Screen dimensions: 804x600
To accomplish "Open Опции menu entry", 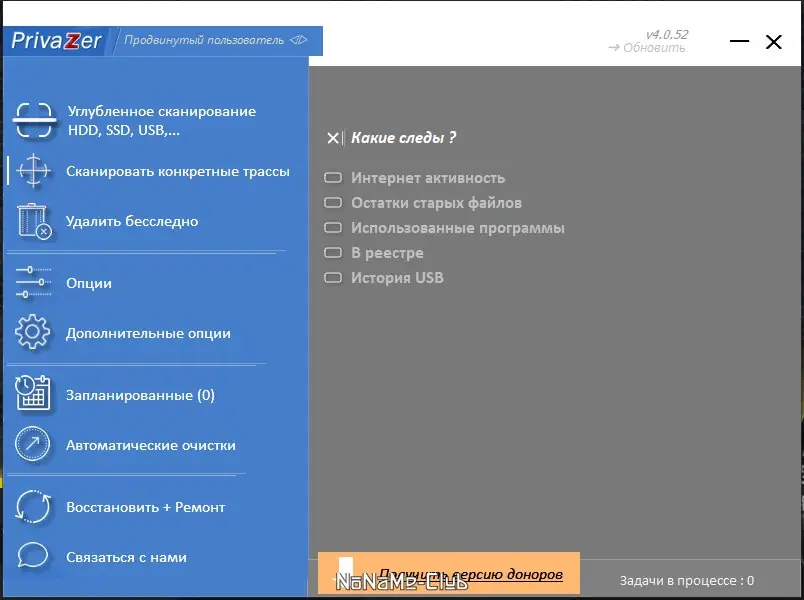I will click(89, 283).
